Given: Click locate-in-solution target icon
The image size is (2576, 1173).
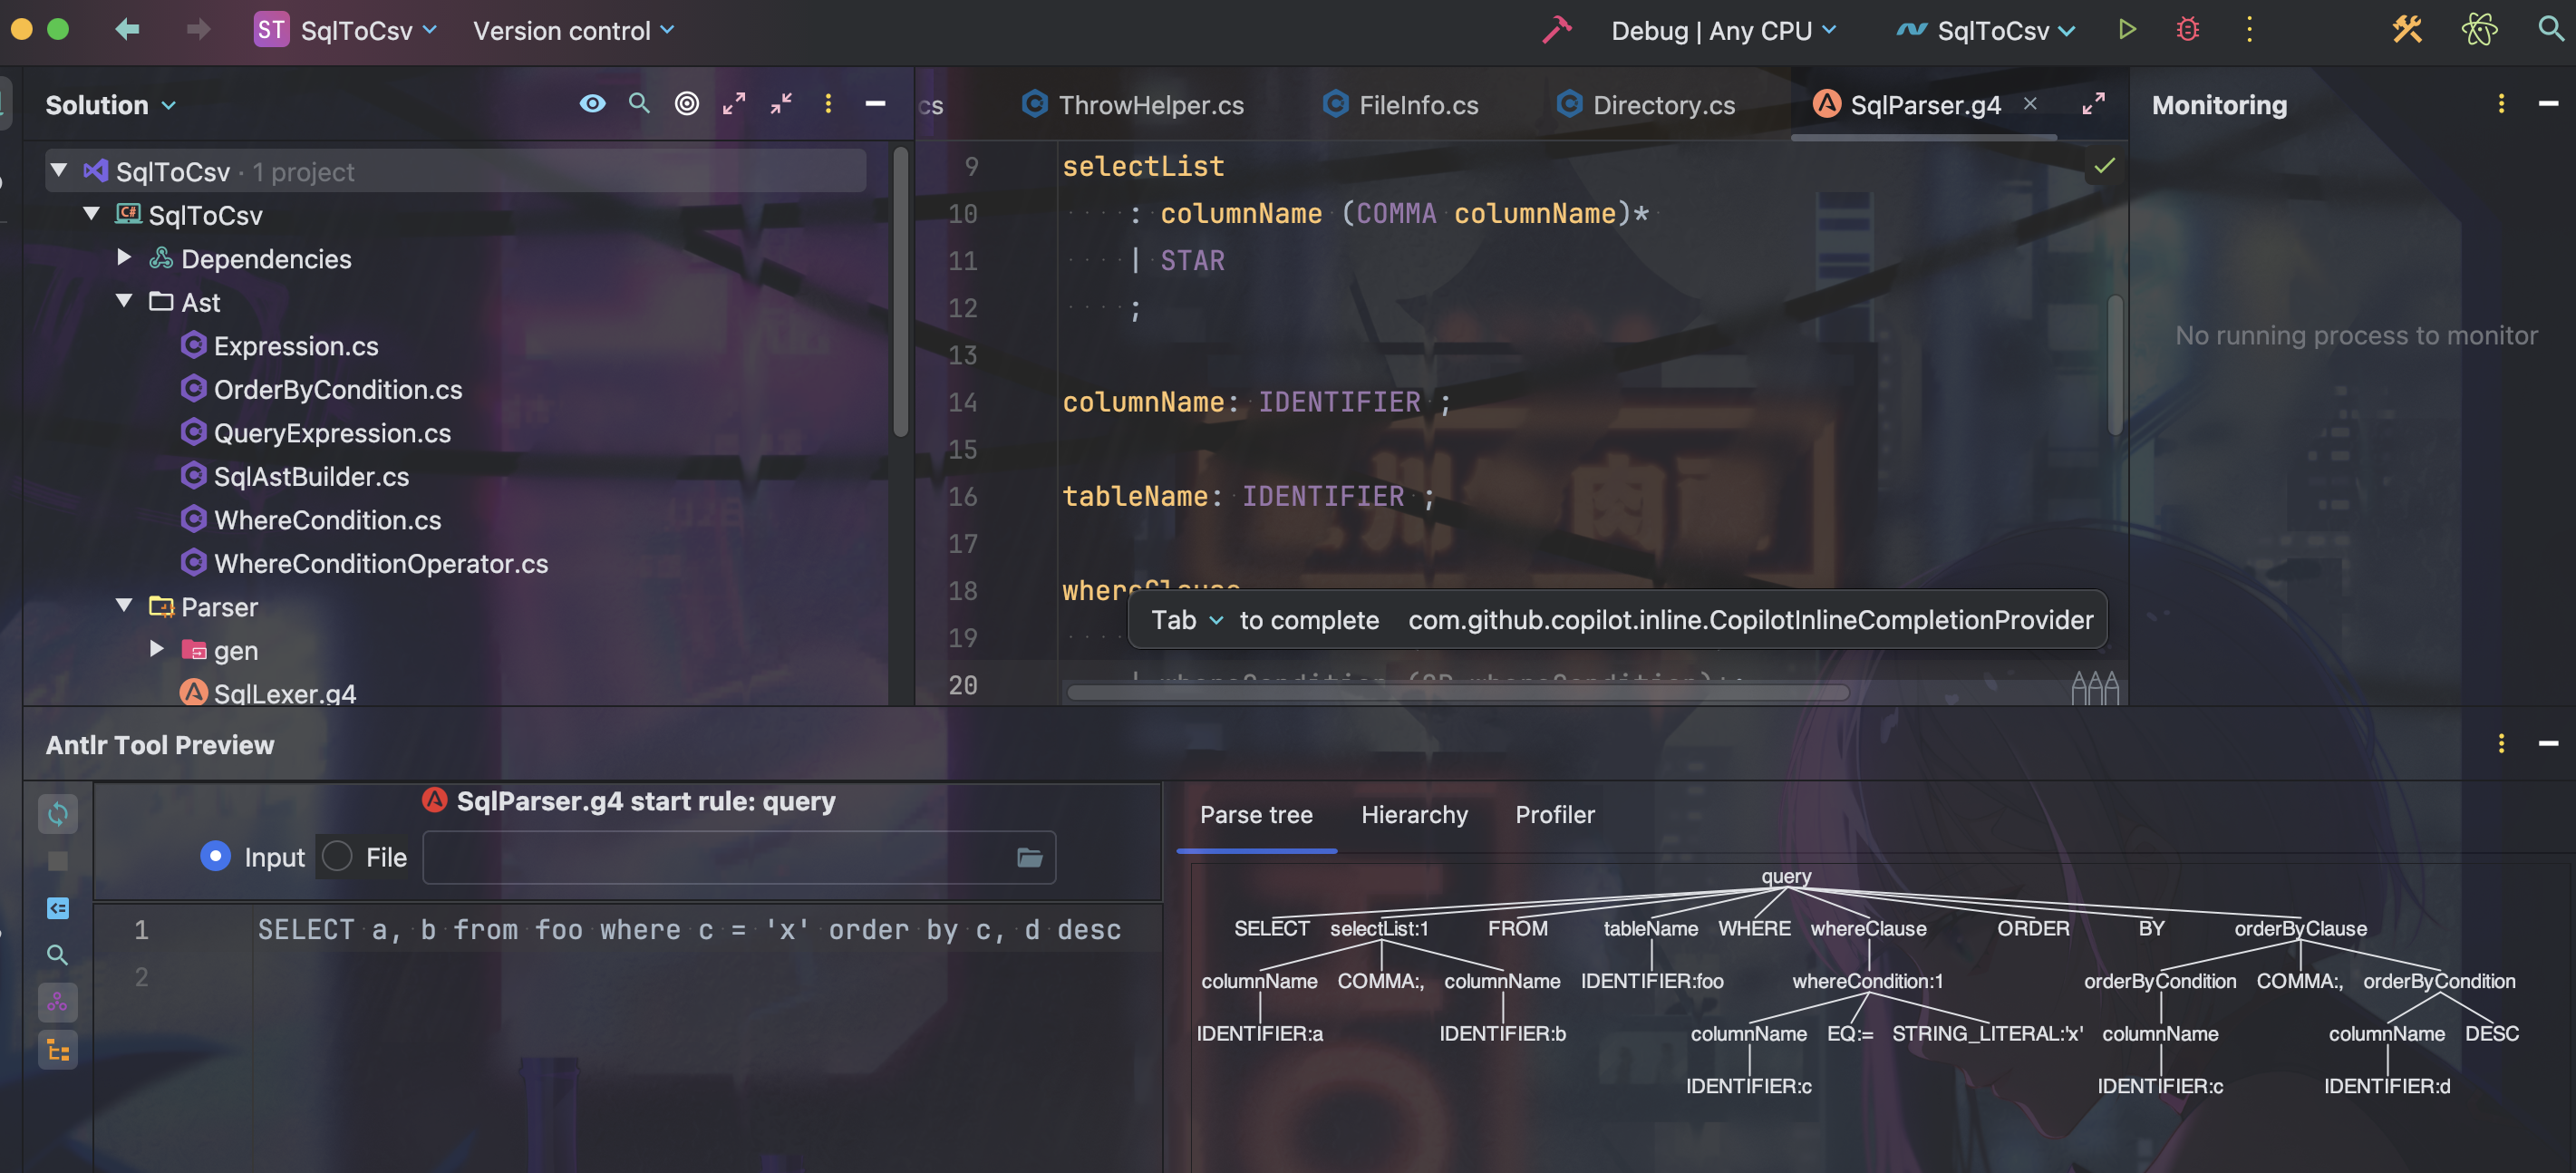Looking at the screenshot, I should tap(686, 104).
